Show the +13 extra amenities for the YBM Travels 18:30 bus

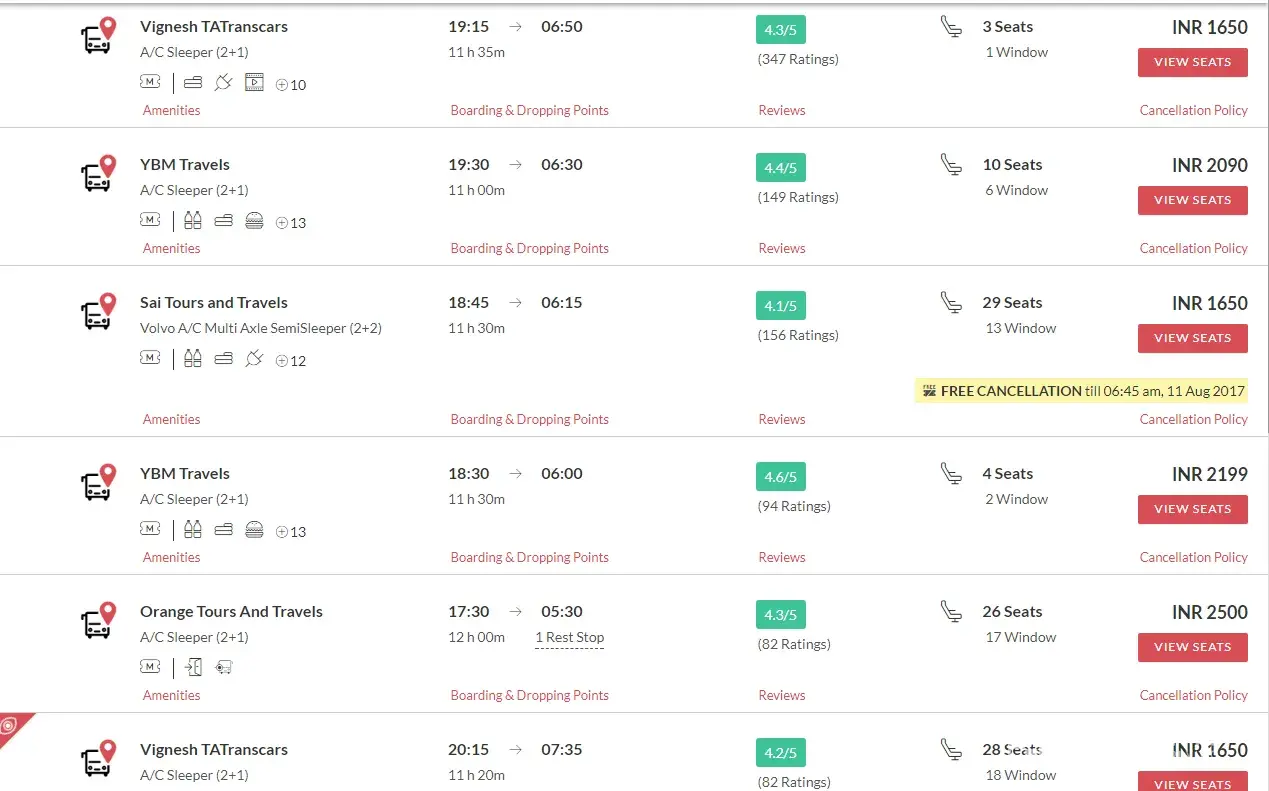[291, 532]
